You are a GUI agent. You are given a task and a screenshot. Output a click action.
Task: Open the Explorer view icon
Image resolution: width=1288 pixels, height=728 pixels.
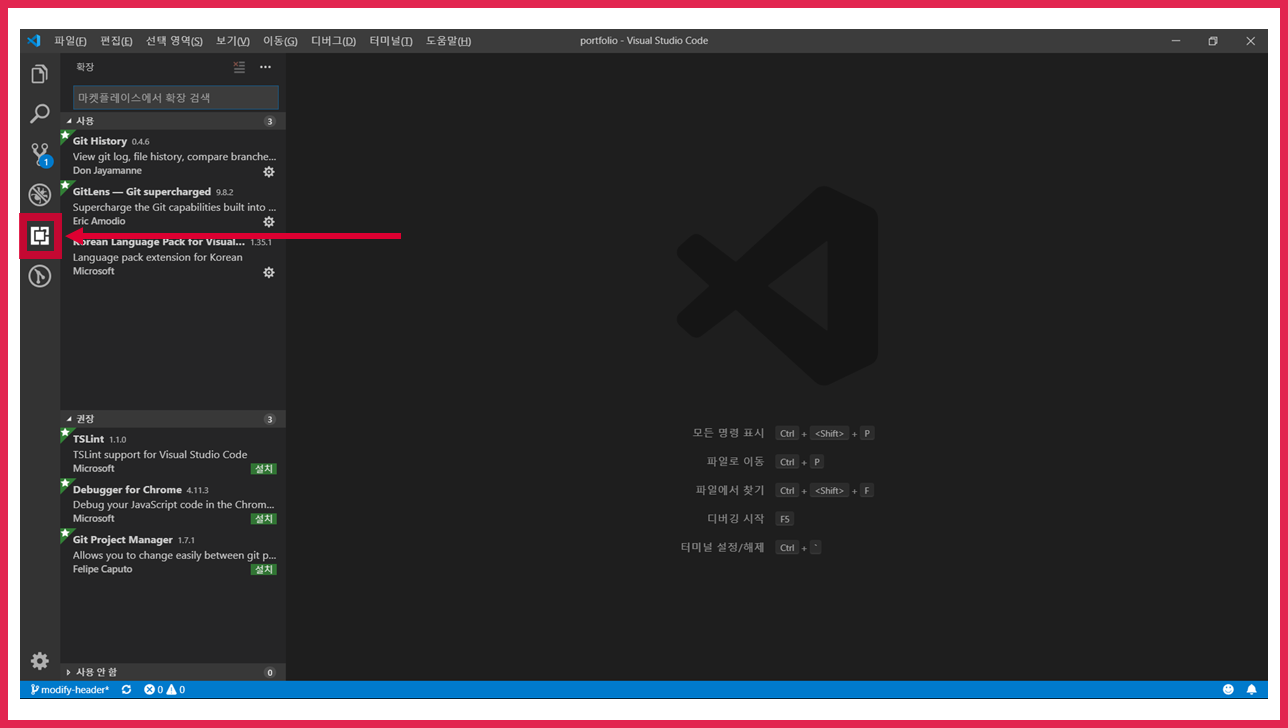(x=40, y=74)
